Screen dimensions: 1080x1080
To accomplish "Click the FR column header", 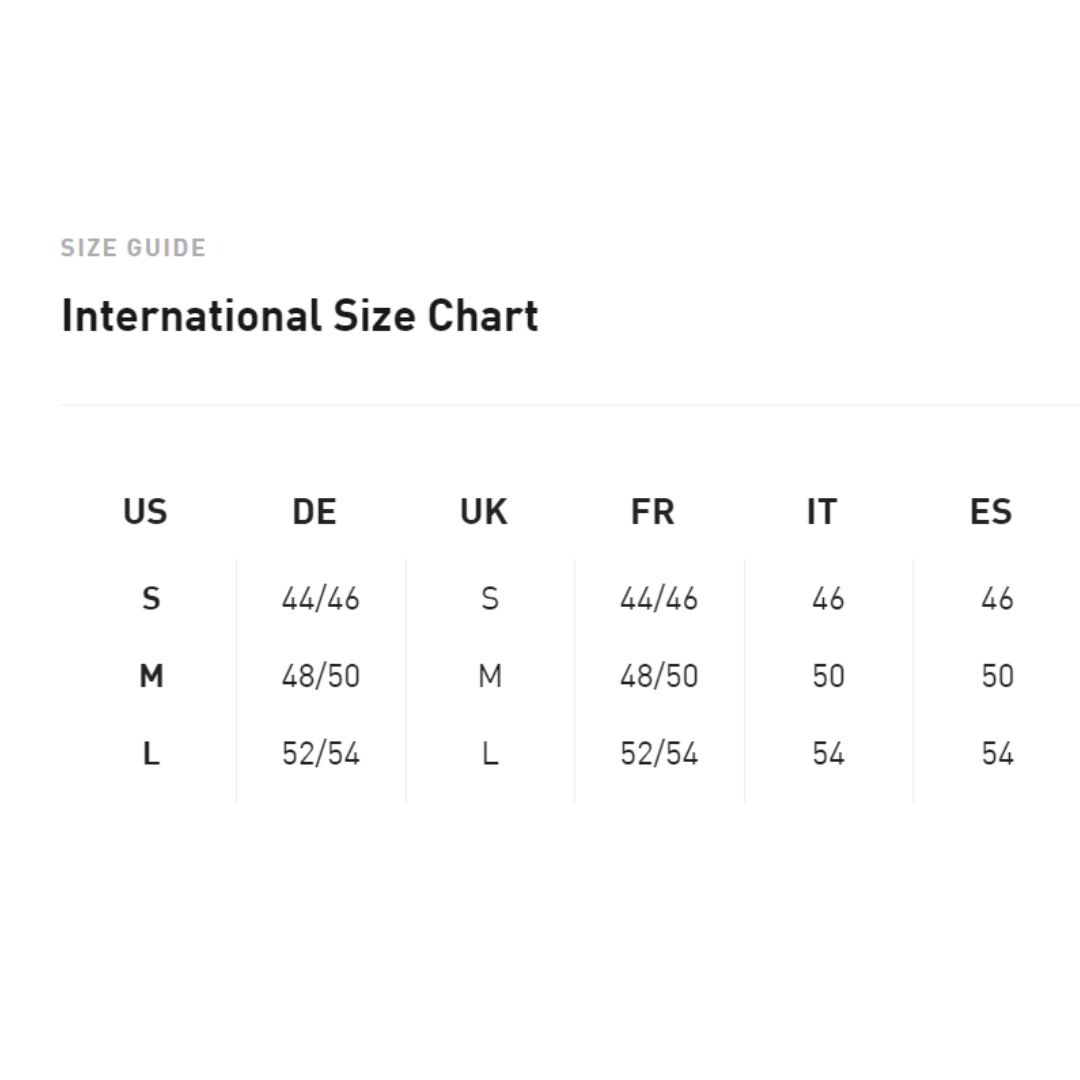I will click(653, 511).
